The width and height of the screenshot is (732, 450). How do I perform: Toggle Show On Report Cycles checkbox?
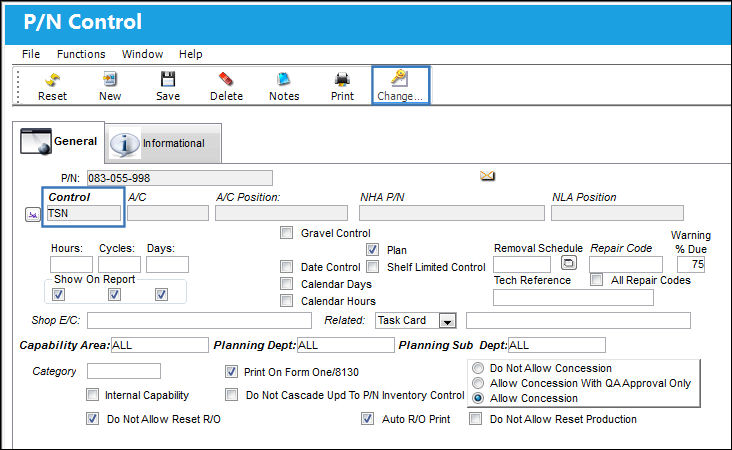pyautogui.click(x=114, y=295)
